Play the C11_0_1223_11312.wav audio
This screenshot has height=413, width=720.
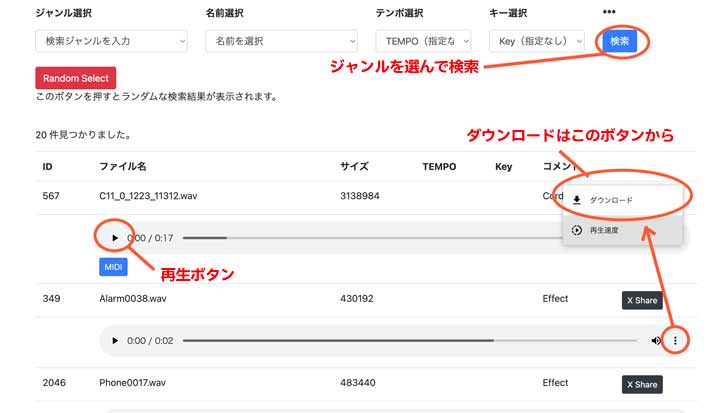pos(115,238)
